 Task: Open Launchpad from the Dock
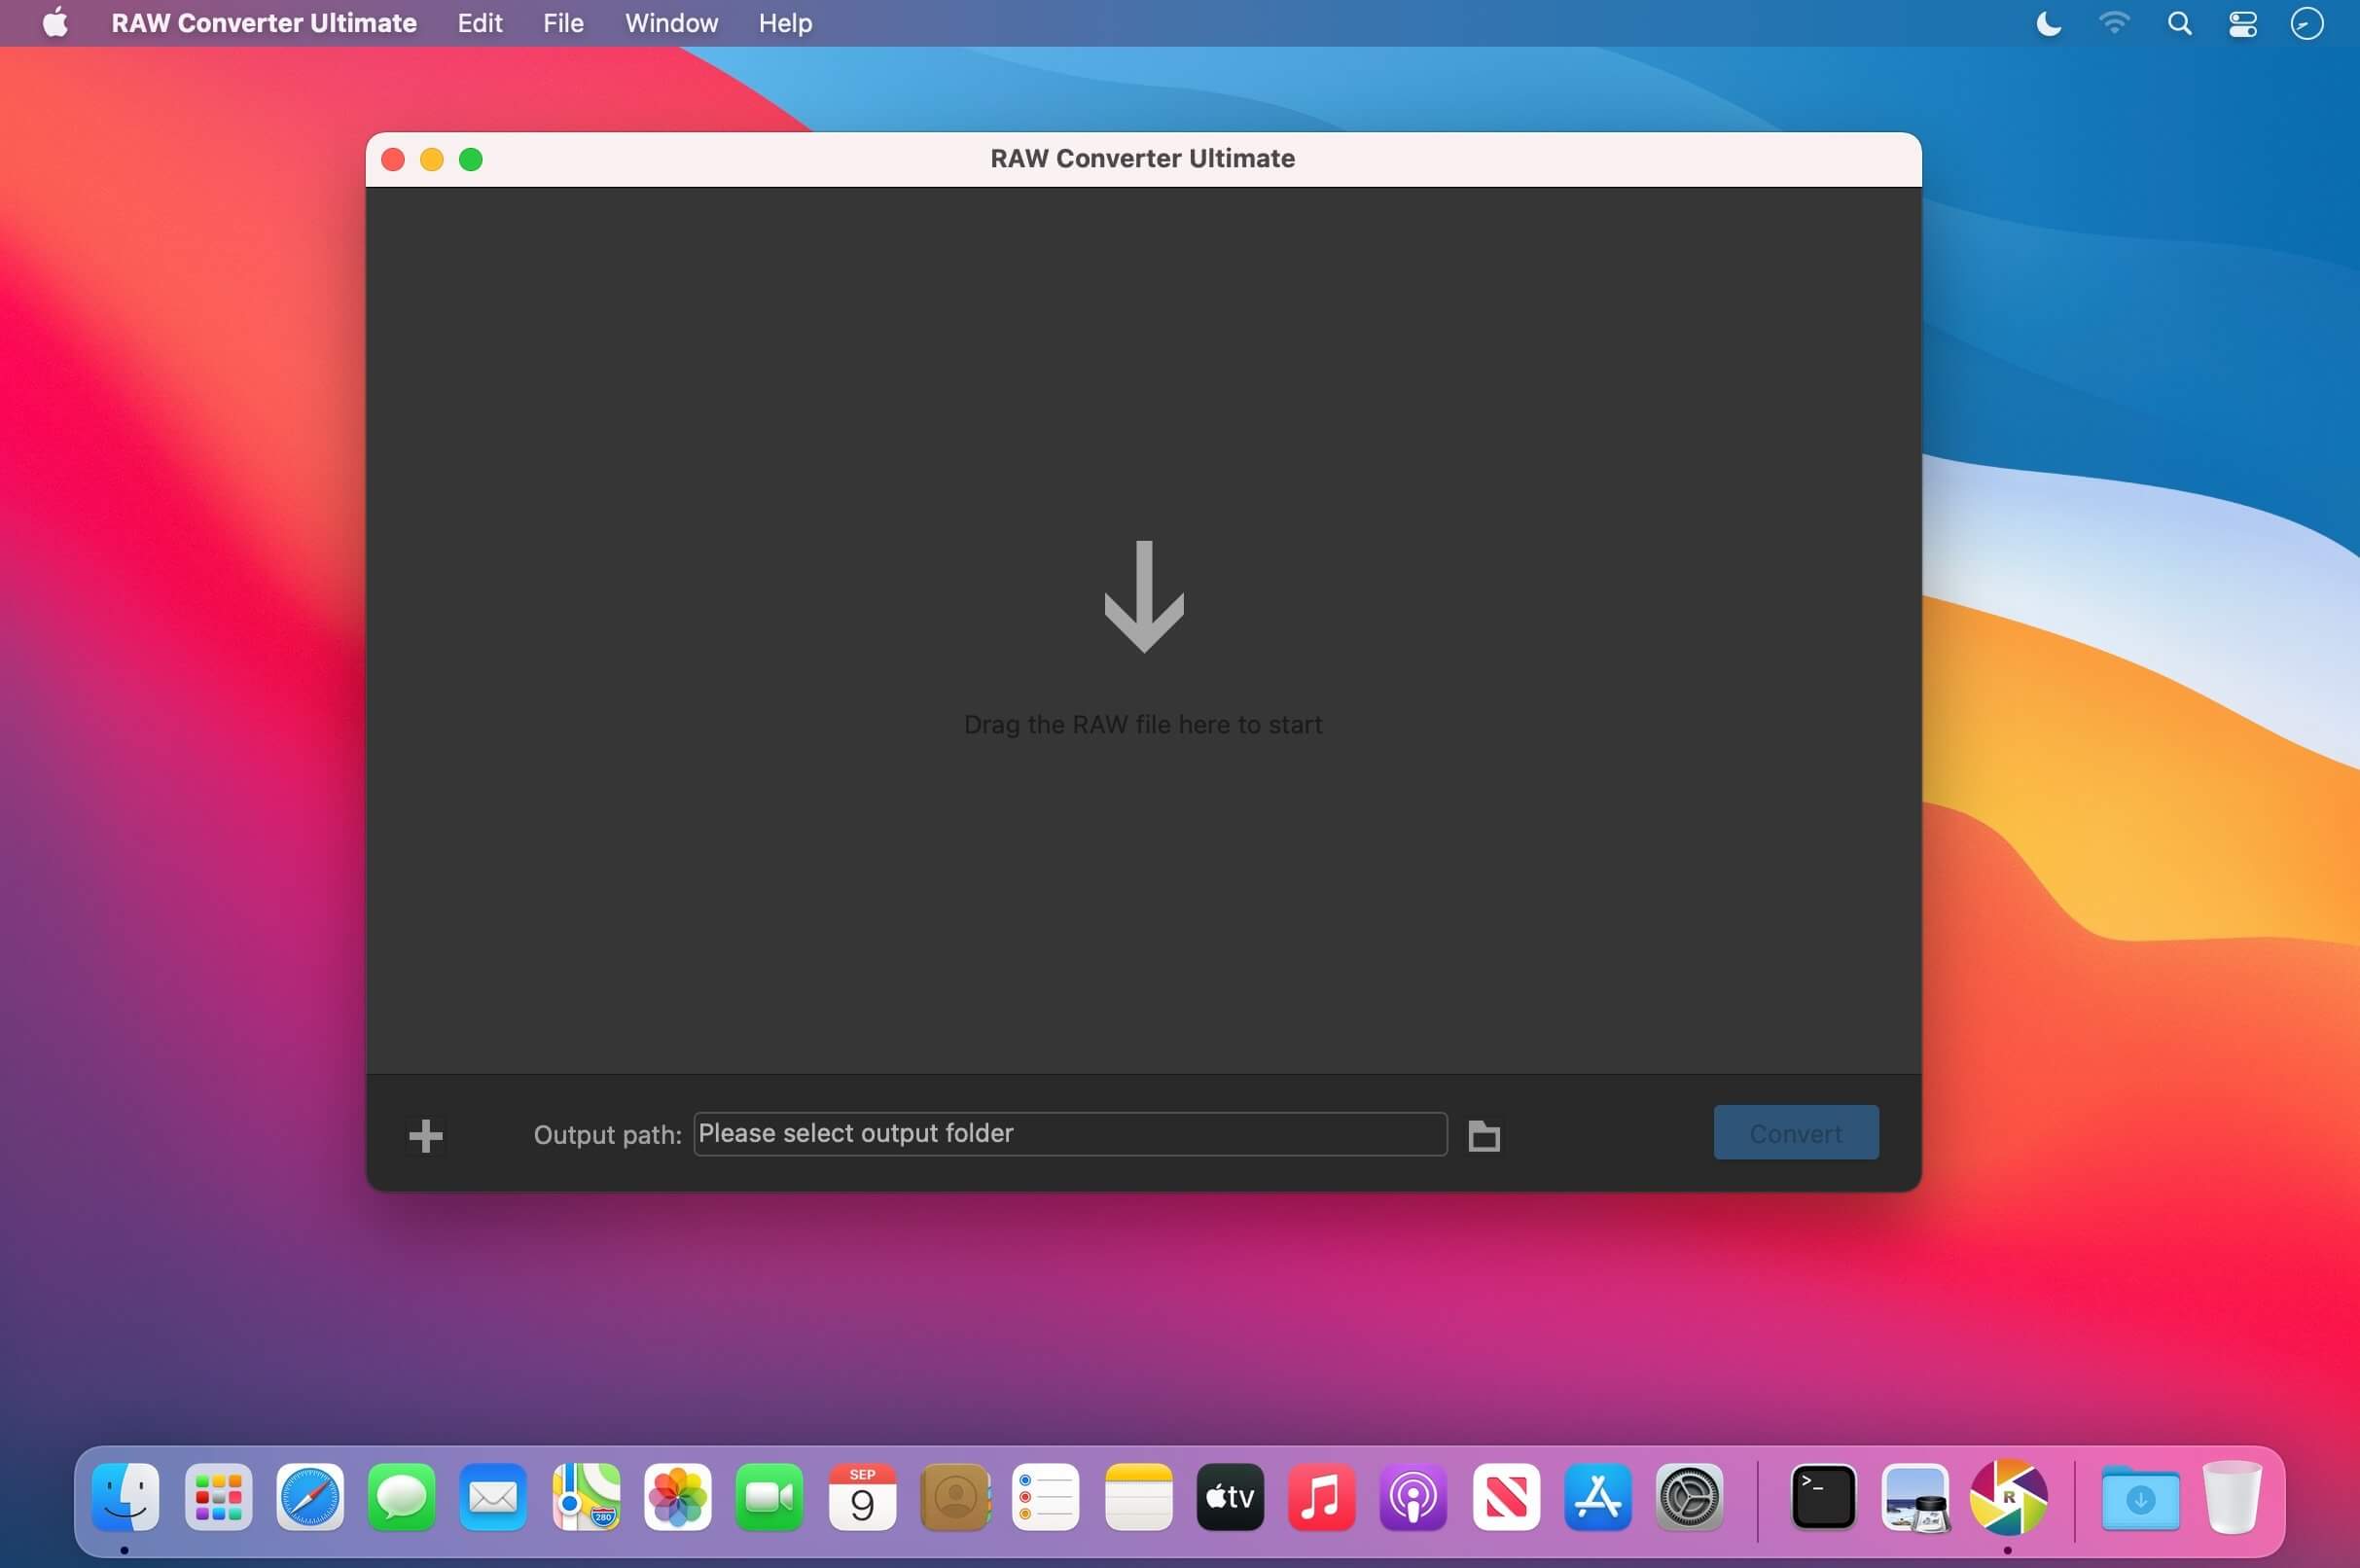218,1497
